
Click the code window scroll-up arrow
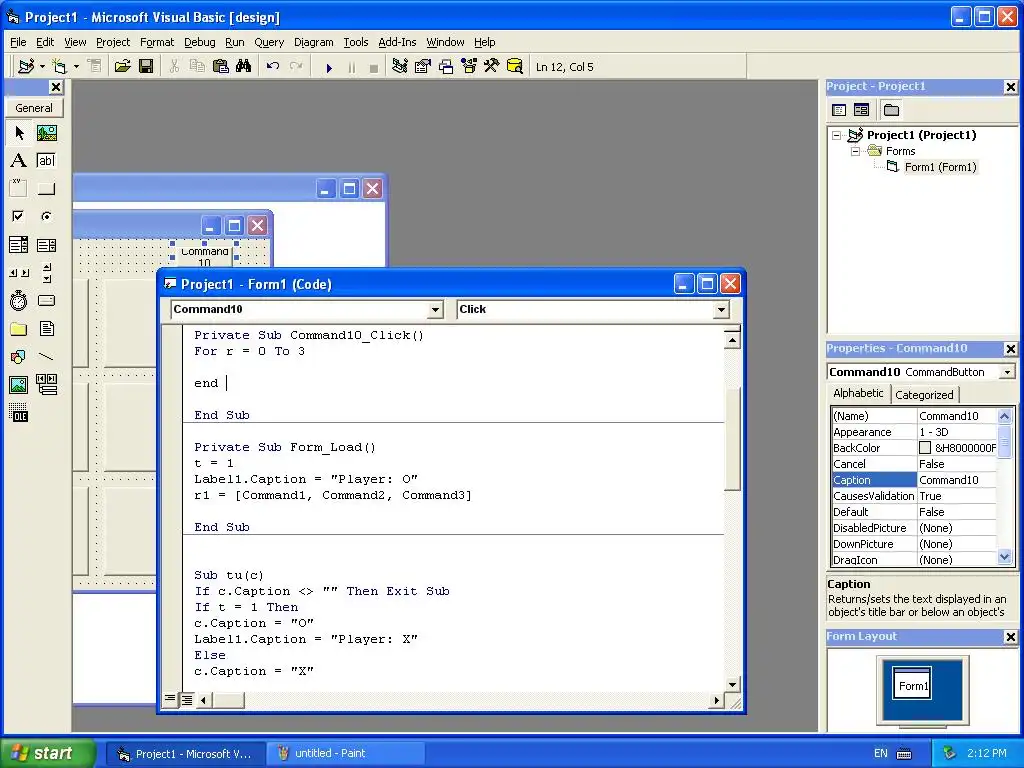tap(732, 341)
